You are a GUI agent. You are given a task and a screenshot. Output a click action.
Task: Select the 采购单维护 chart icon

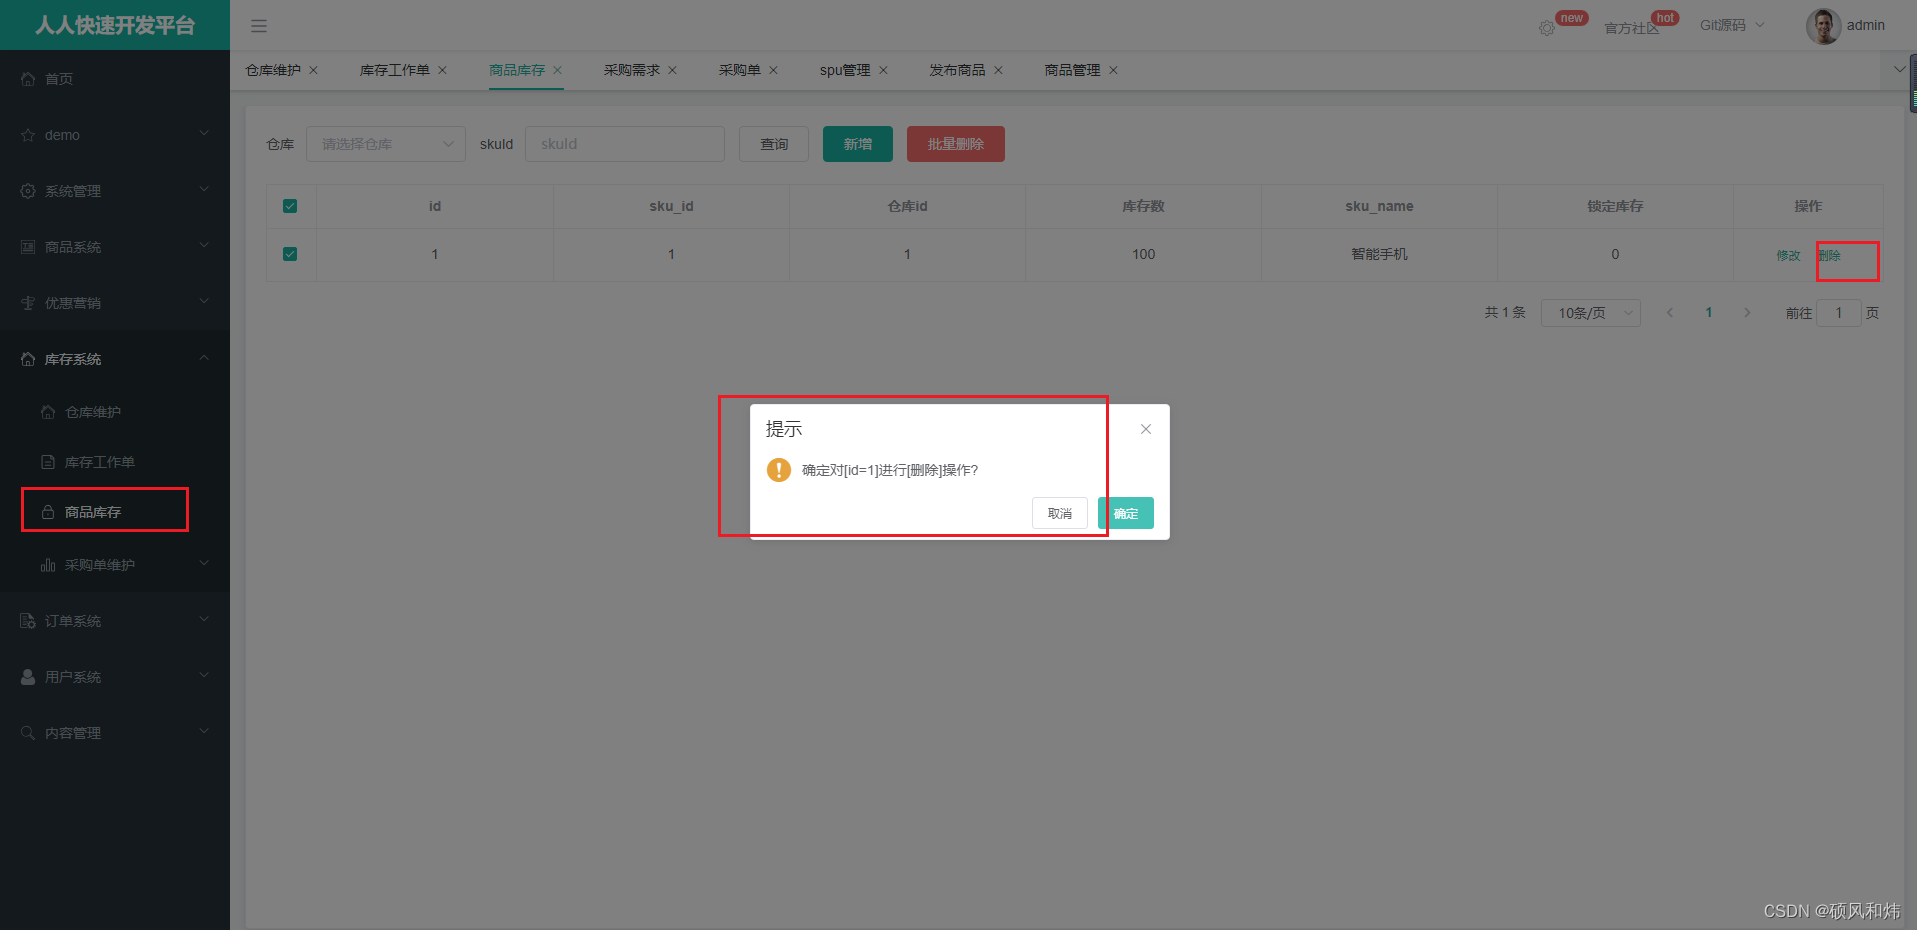pyautogui.click(x=47, y=564)
